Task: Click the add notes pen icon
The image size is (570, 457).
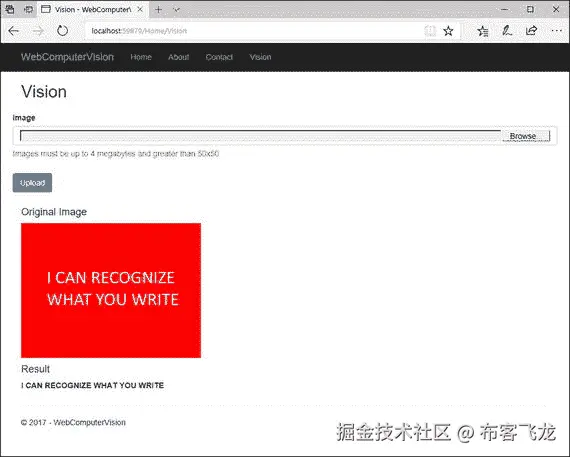Action: (x=507, y=31)
